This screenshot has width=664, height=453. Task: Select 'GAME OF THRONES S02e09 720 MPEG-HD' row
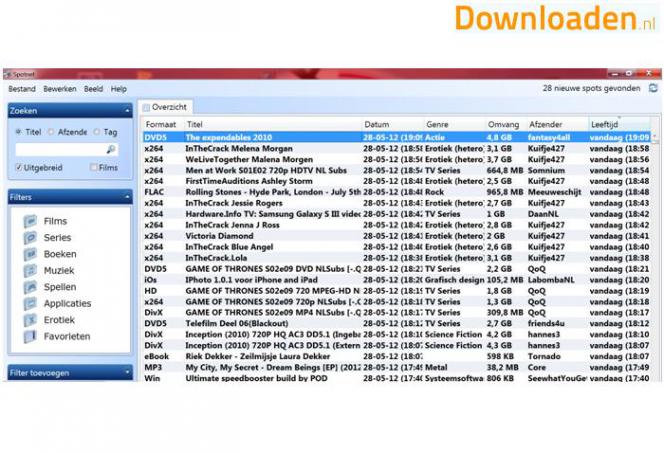click(x=396, y=291)
